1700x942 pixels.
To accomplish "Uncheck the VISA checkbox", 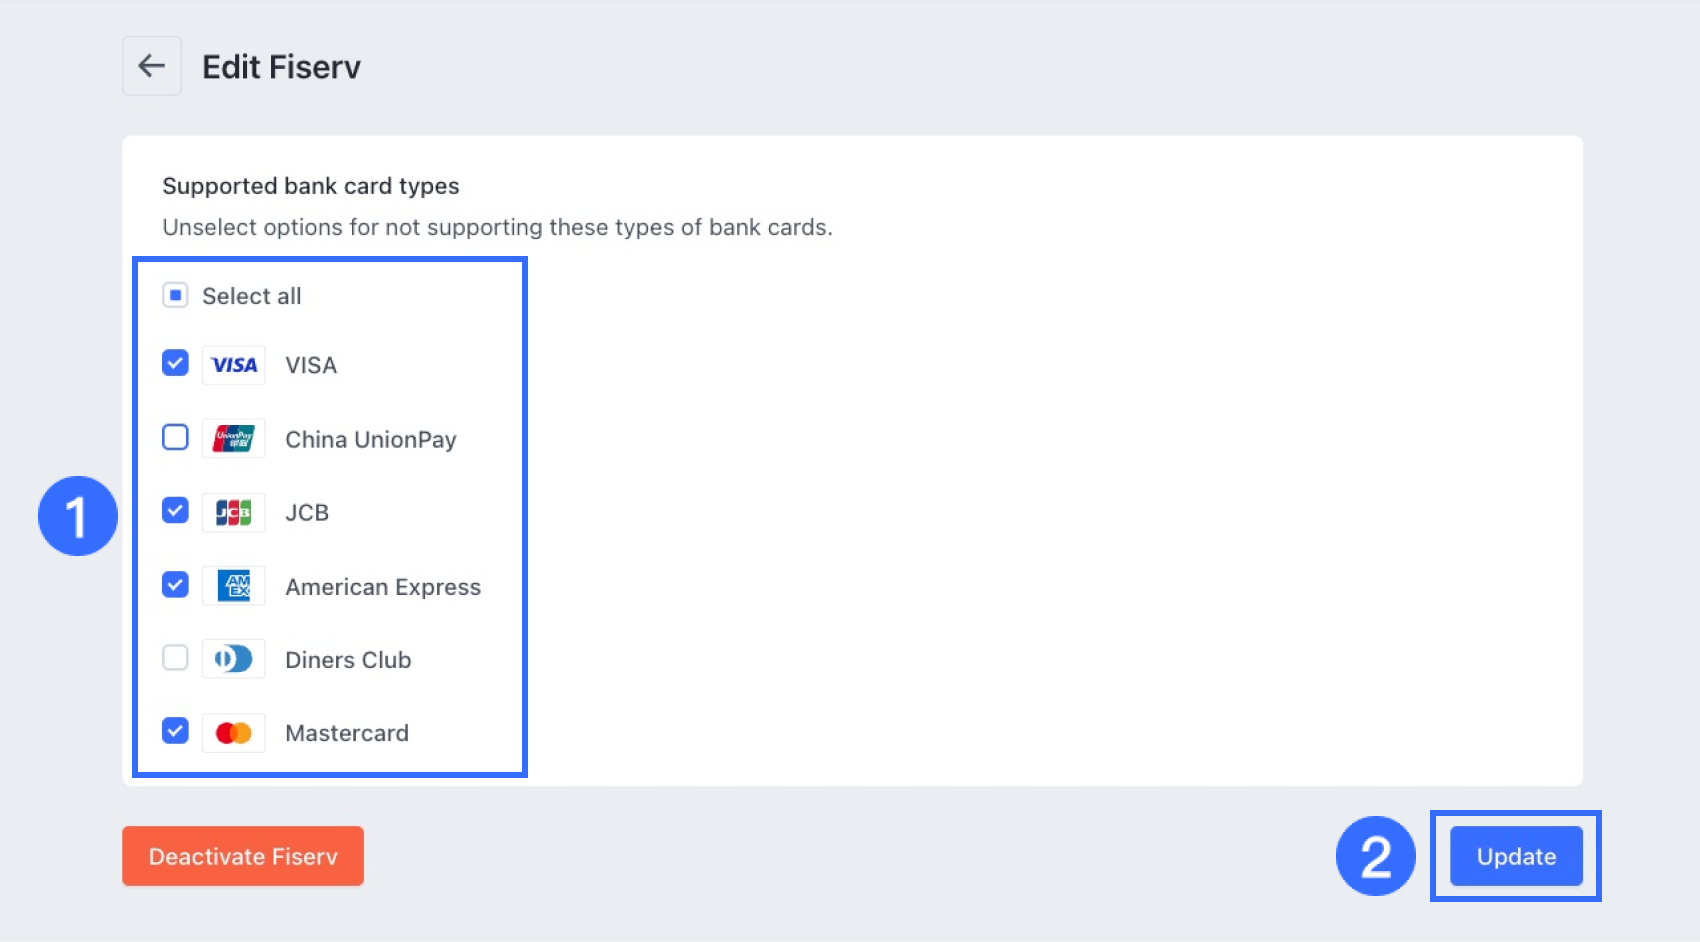I will [175, 363].
